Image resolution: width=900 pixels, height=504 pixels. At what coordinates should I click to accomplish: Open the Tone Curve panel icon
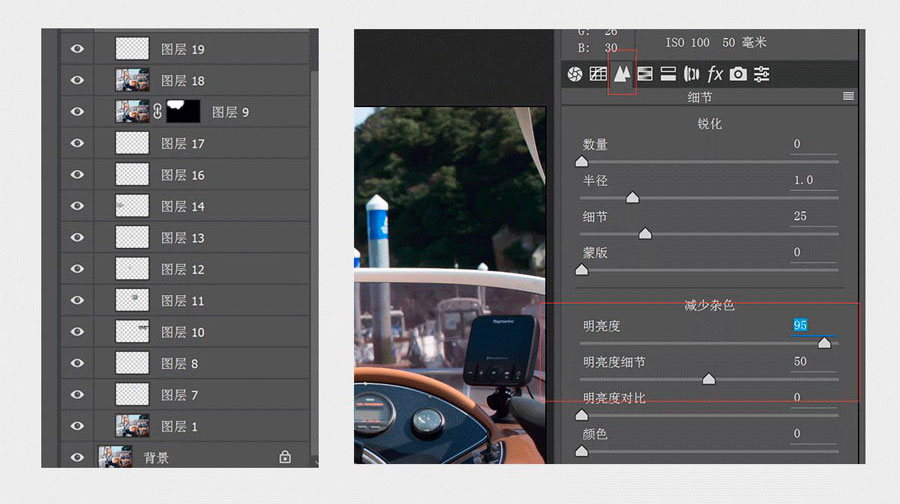point(598,74)
